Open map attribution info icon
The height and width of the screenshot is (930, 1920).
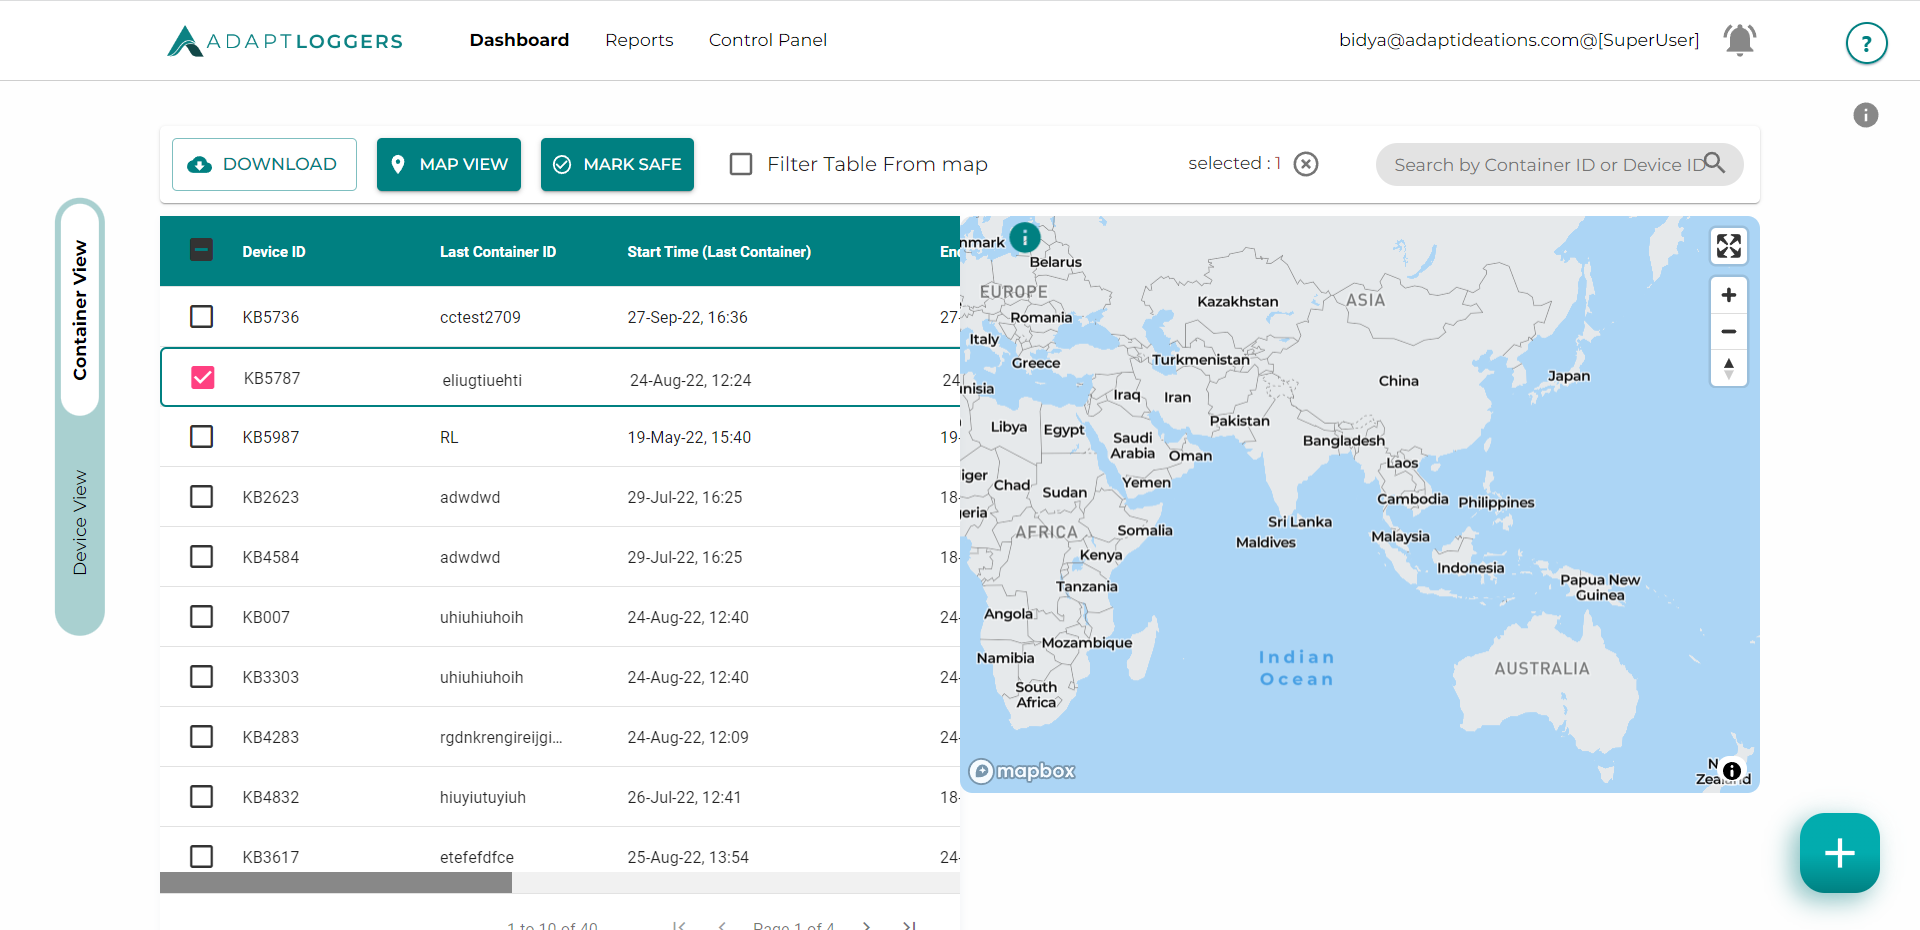tap(1732, 771)
